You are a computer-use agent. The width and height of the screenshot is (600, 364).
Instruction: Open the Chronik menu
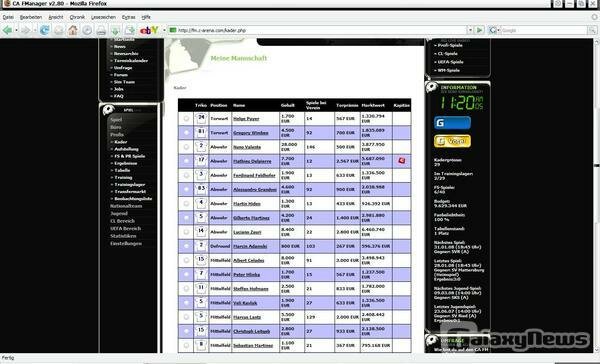(77, 17)
